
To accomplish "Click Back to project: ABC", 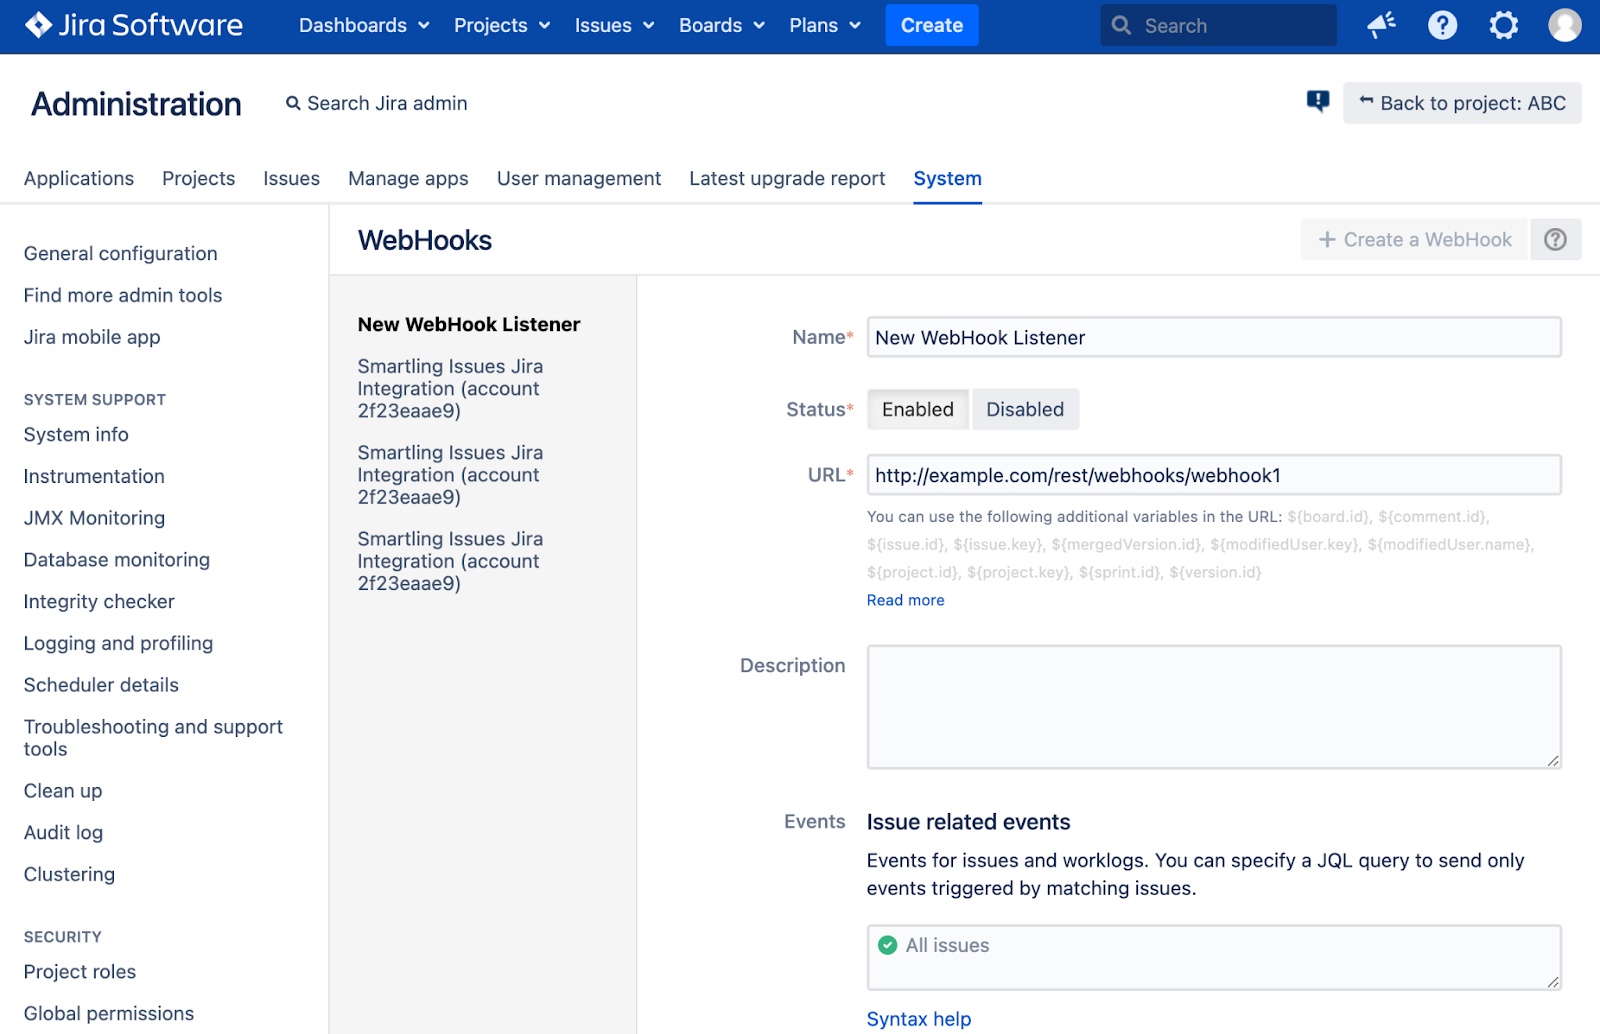I will (1461, 103).
